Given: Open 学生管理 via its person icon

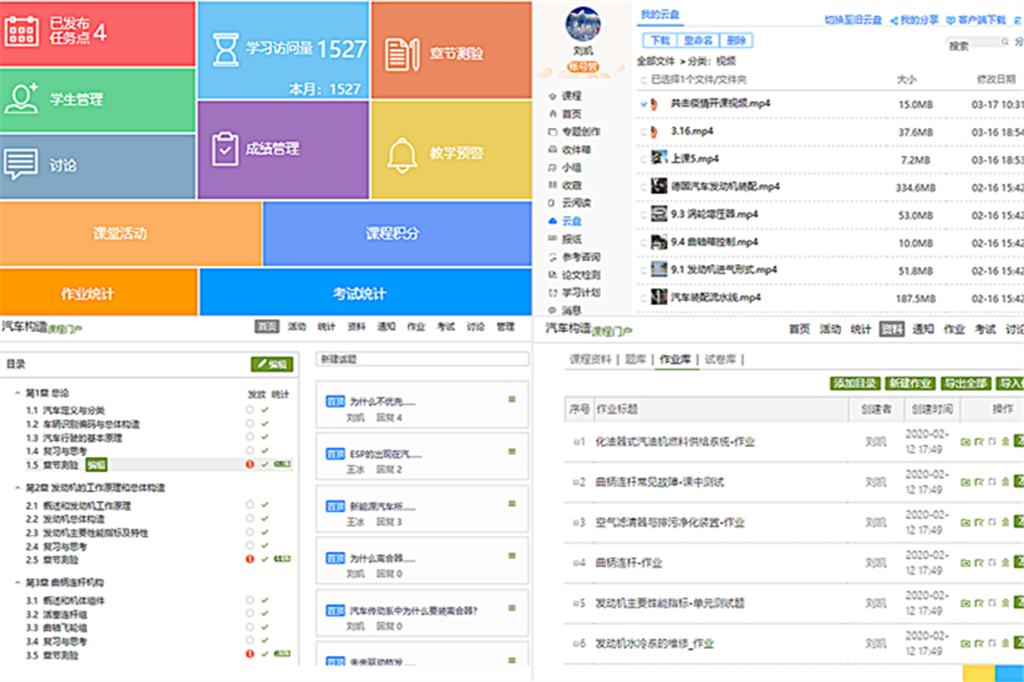Looking at the screenshot, I should click(22, 98).
